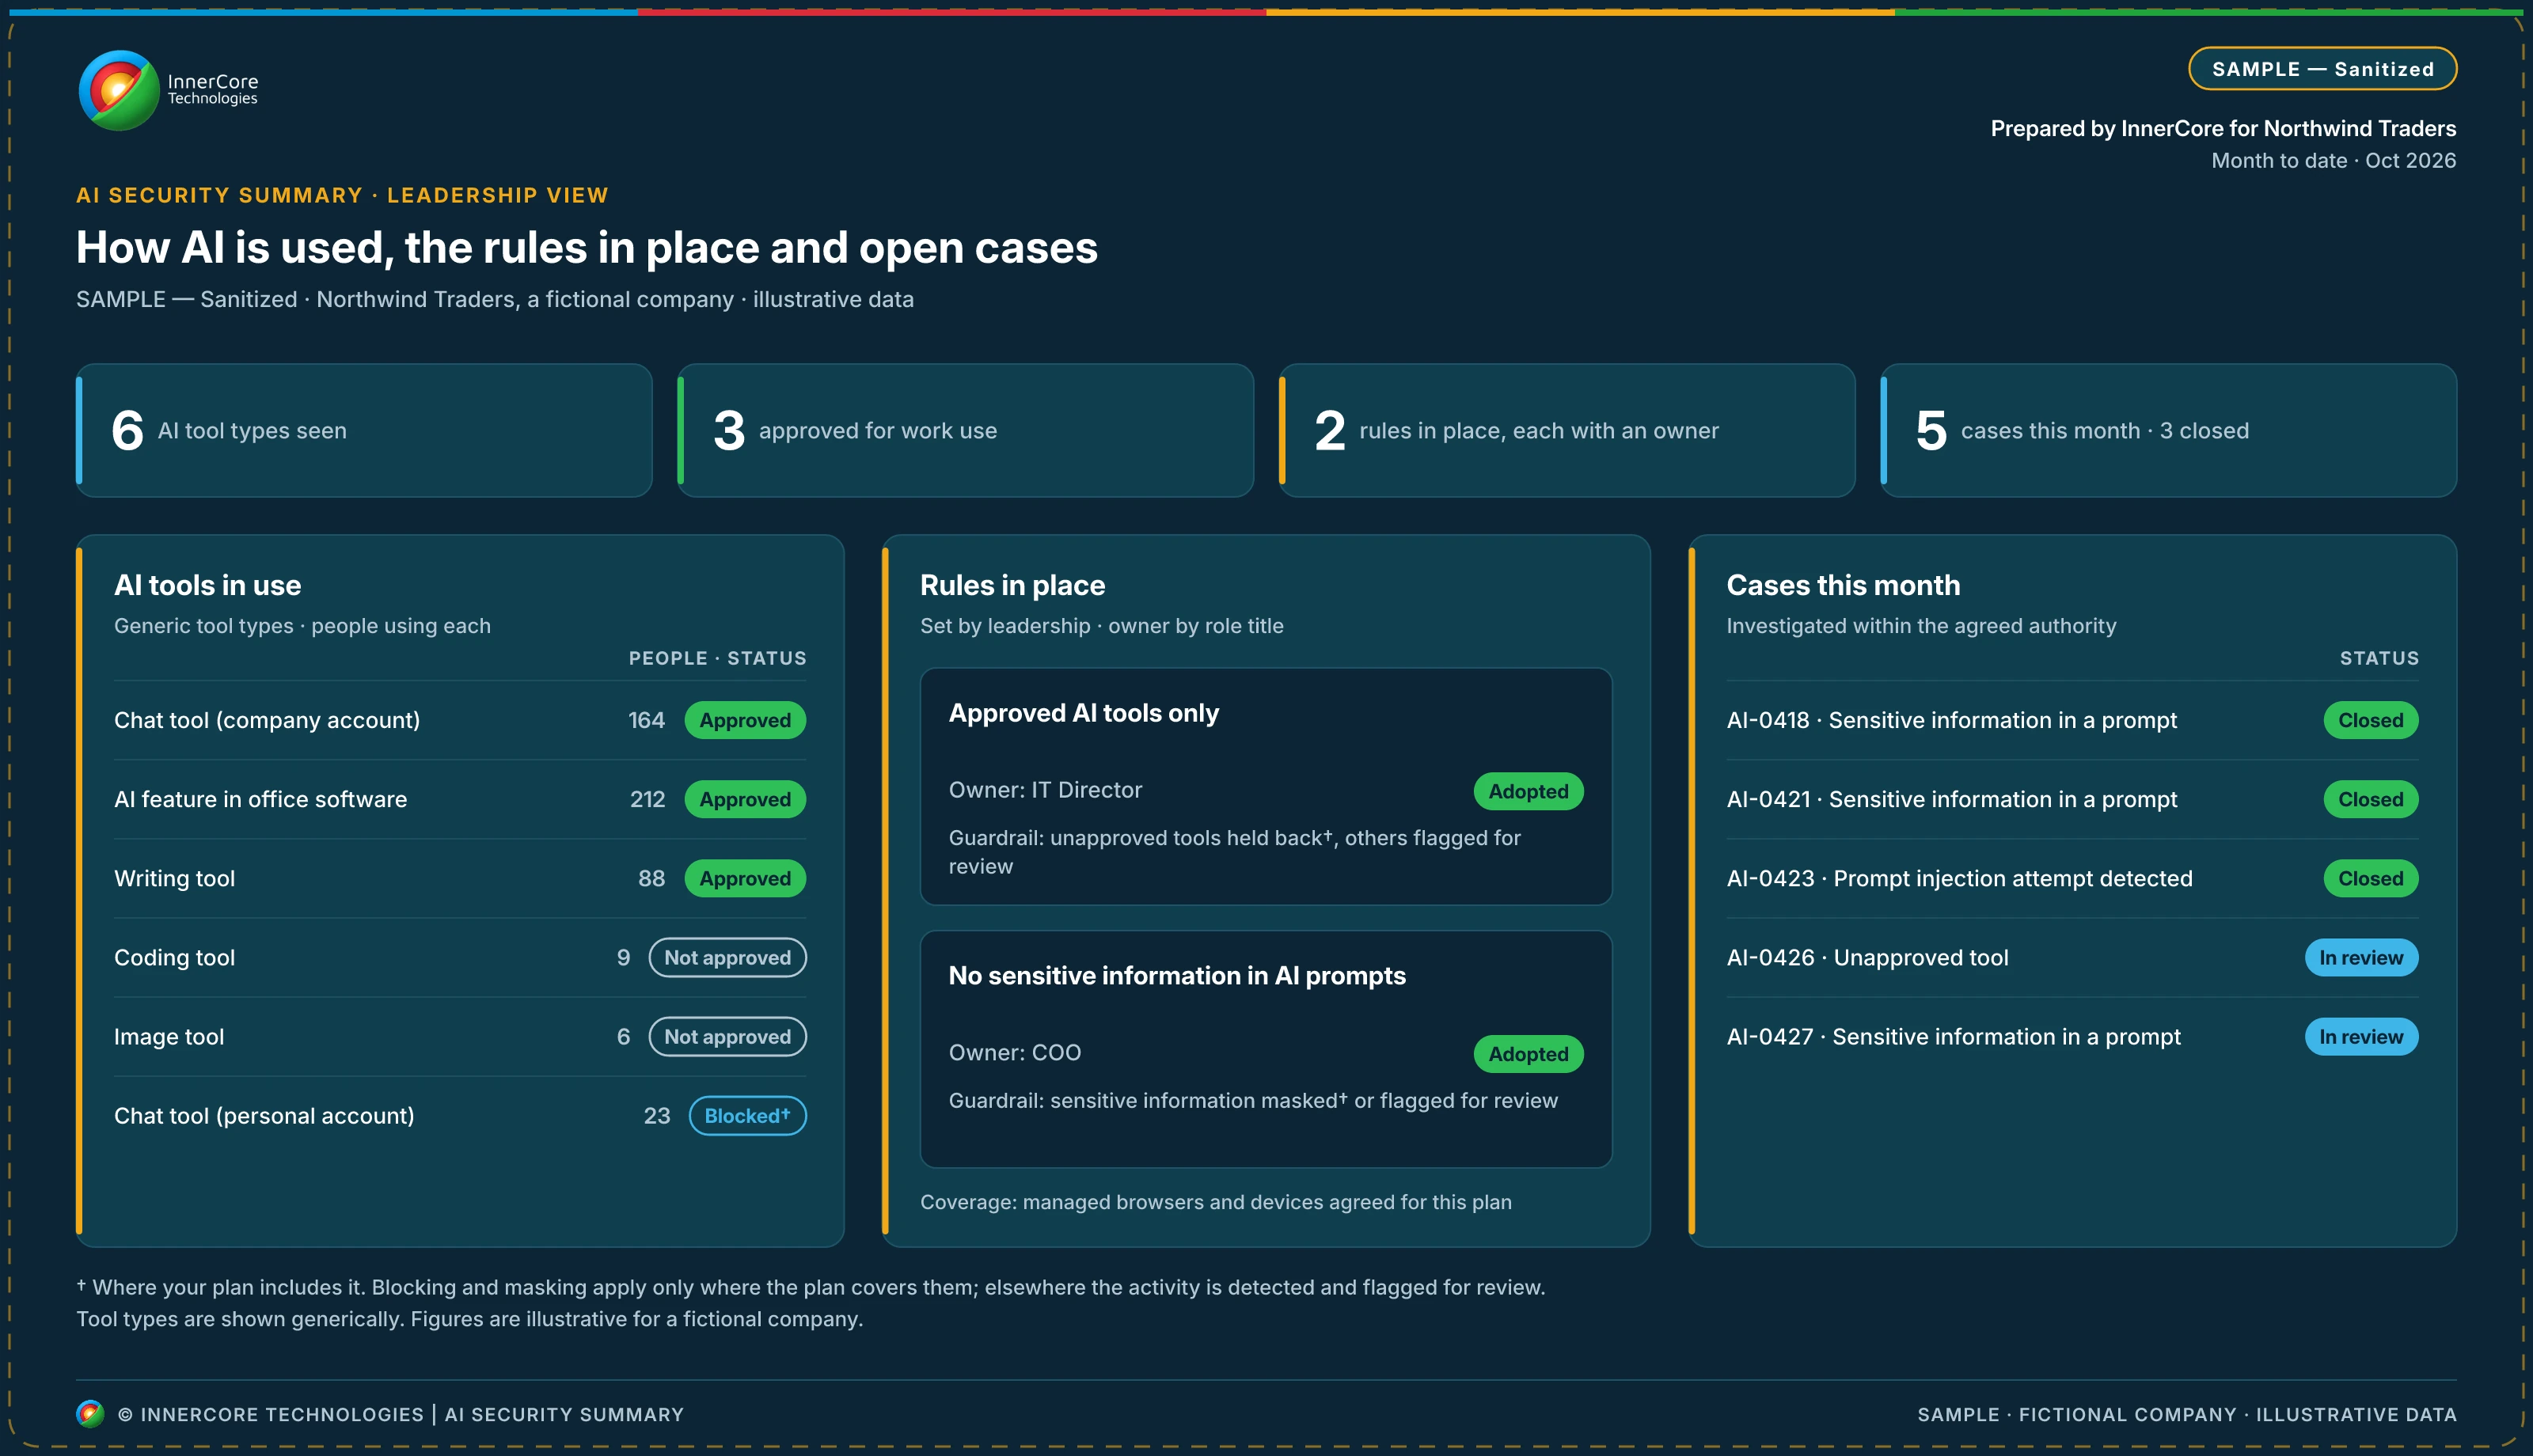Click the people count 164
Screen dimensions: 2533x1456
[x=646, y=720]
